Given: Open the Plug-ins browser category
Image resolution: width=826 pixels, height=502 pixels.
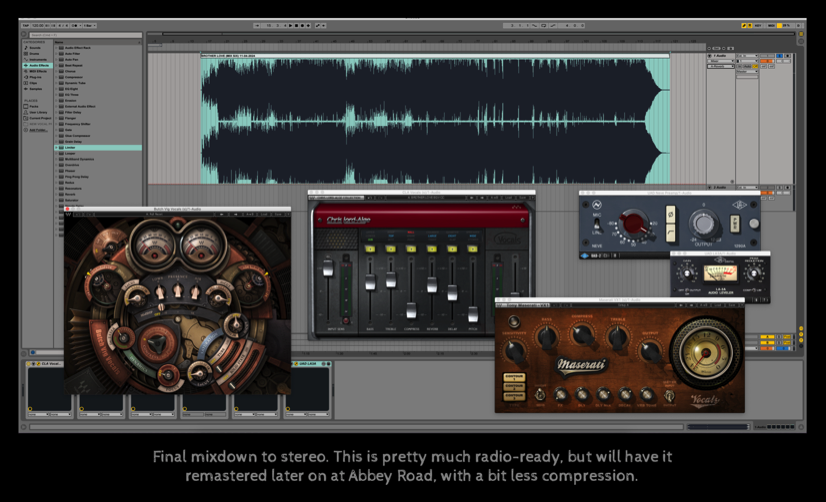Looking at the screenshot, I should click(35, 77).
